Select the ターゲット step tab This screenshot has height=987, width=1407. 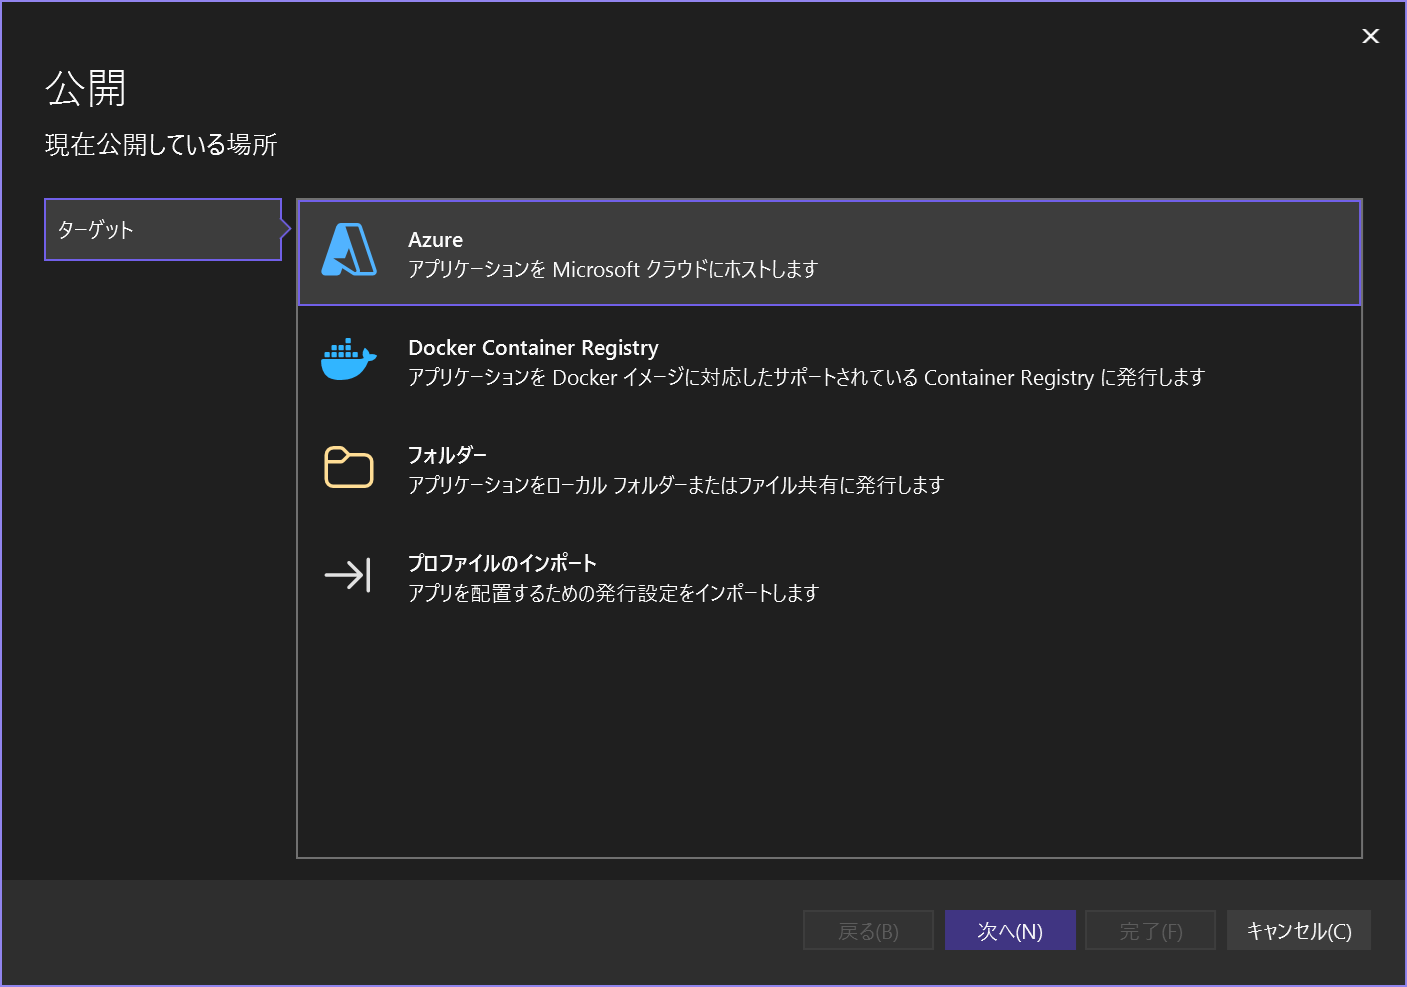[163, 230]
